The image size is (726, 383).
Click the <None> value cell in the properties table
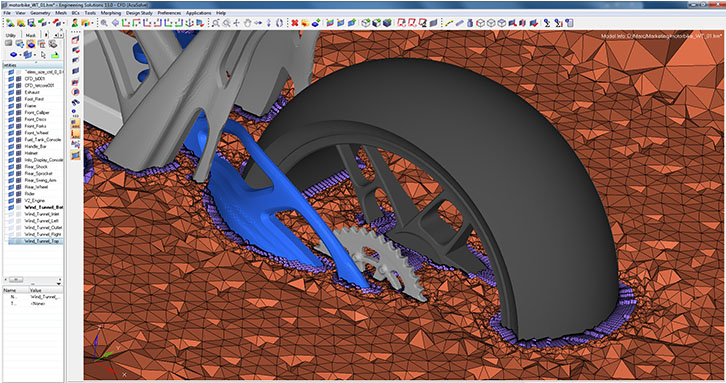pyautogui.click(x=38, y=303)
